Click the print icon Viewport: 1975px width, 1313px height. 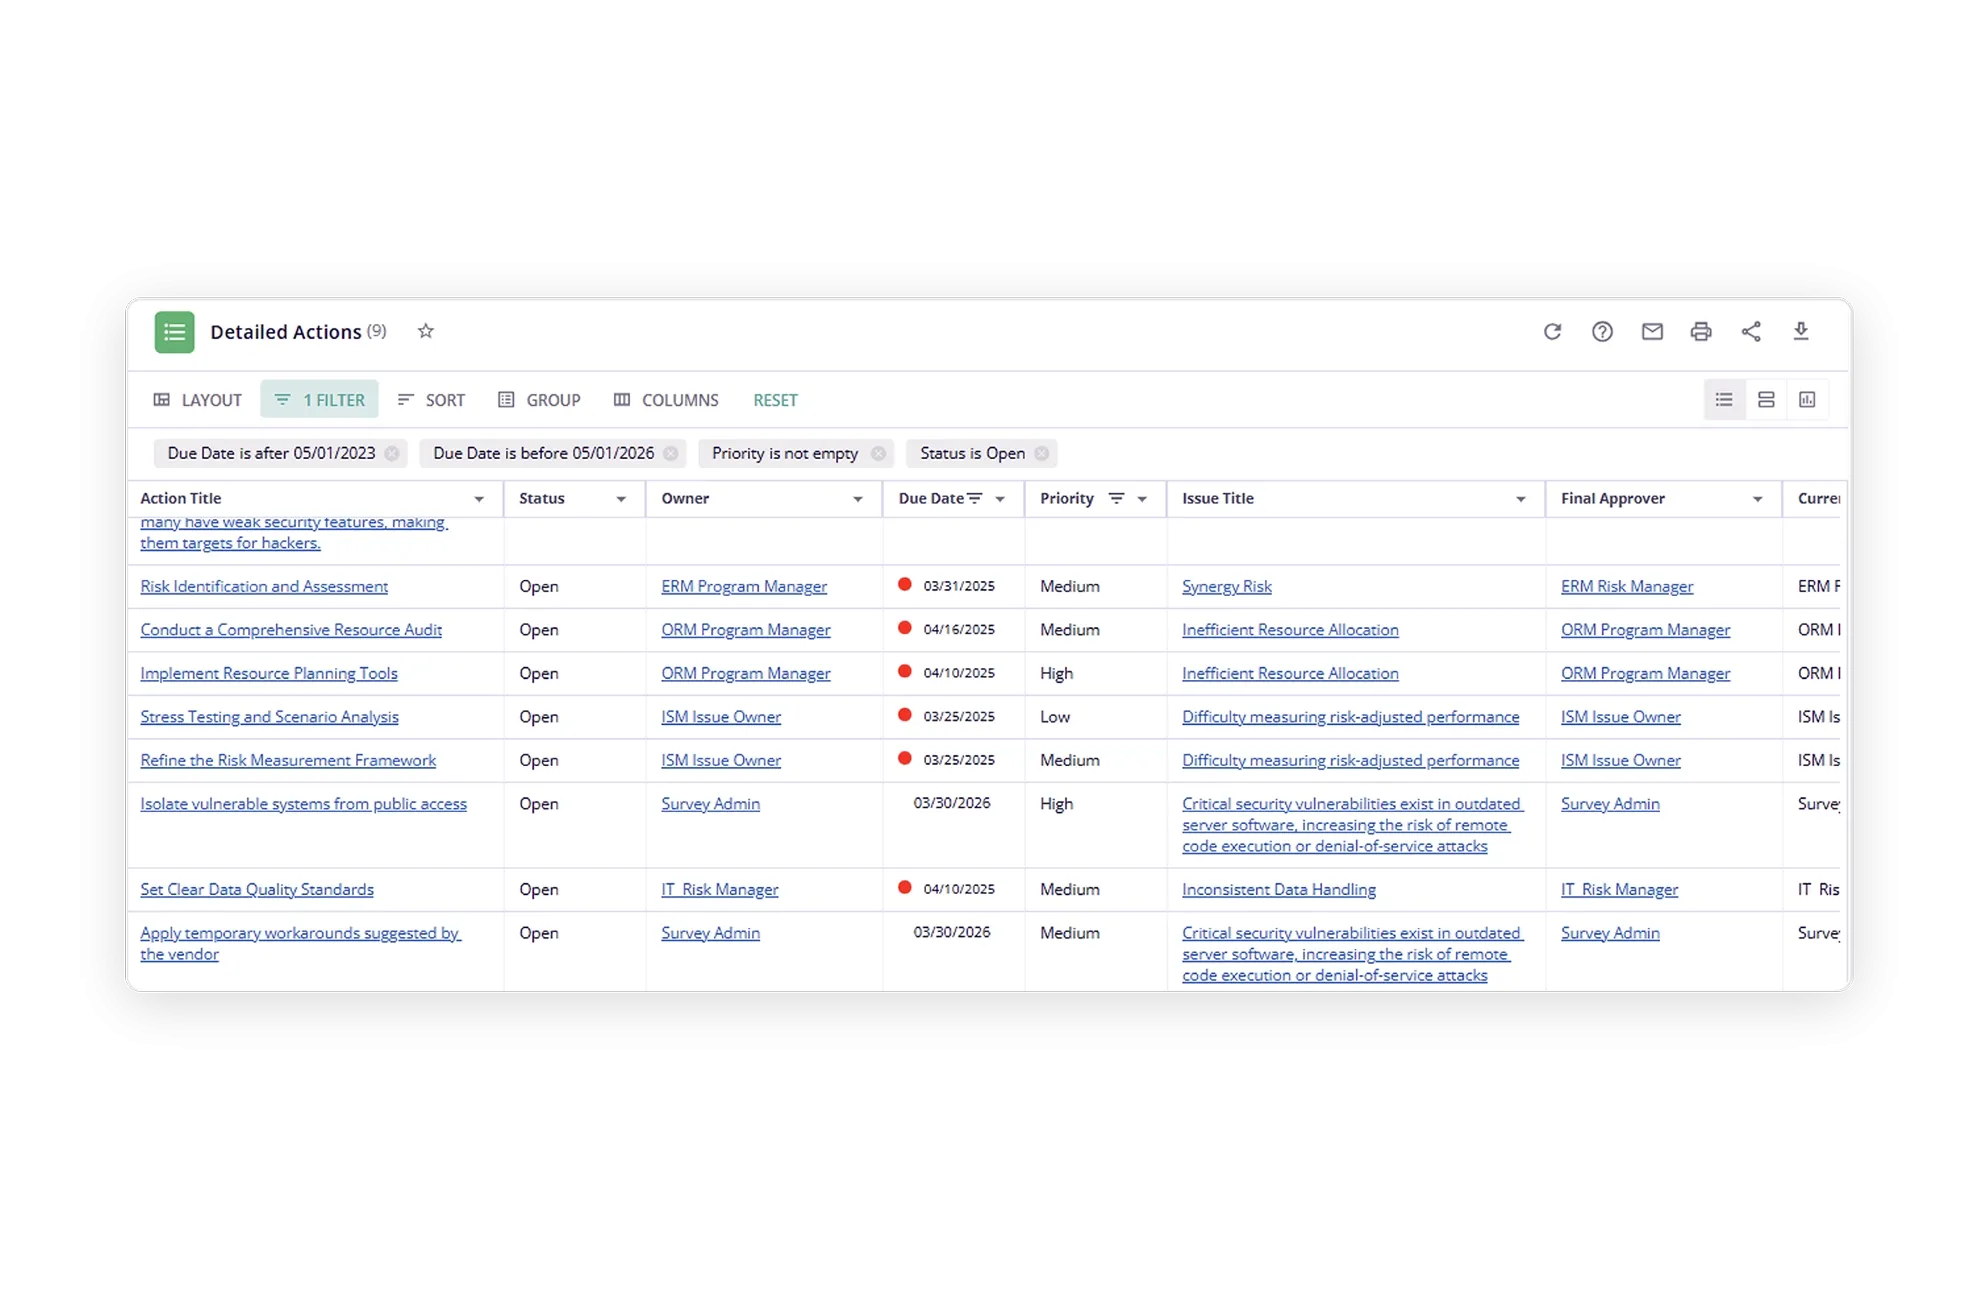1701,331
